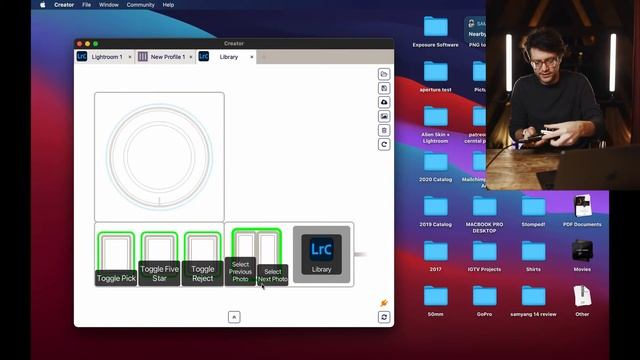Save profile using the disk icon

click(x=384, y=88)
